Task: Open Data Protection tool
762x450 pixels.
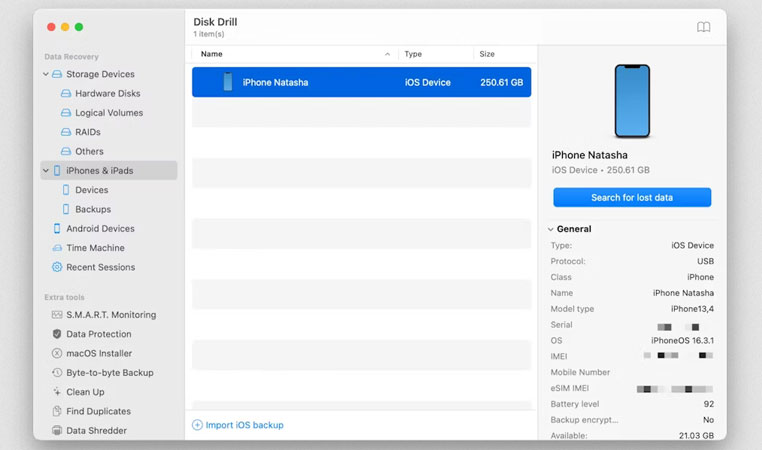Action: point(99,334)
